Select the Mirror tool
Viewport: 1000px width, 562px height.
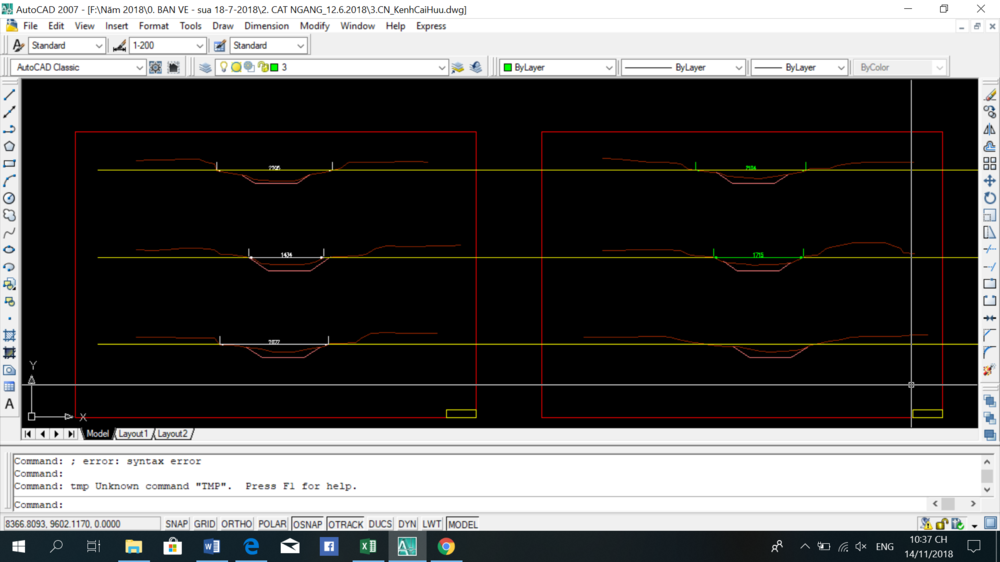pos(990,129)
